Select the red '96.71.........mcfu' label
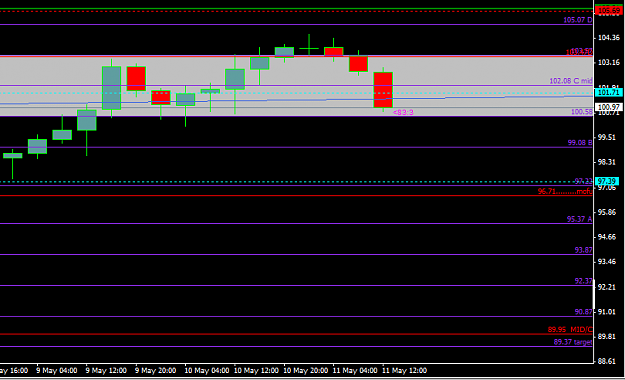 [x=565, y=191]
